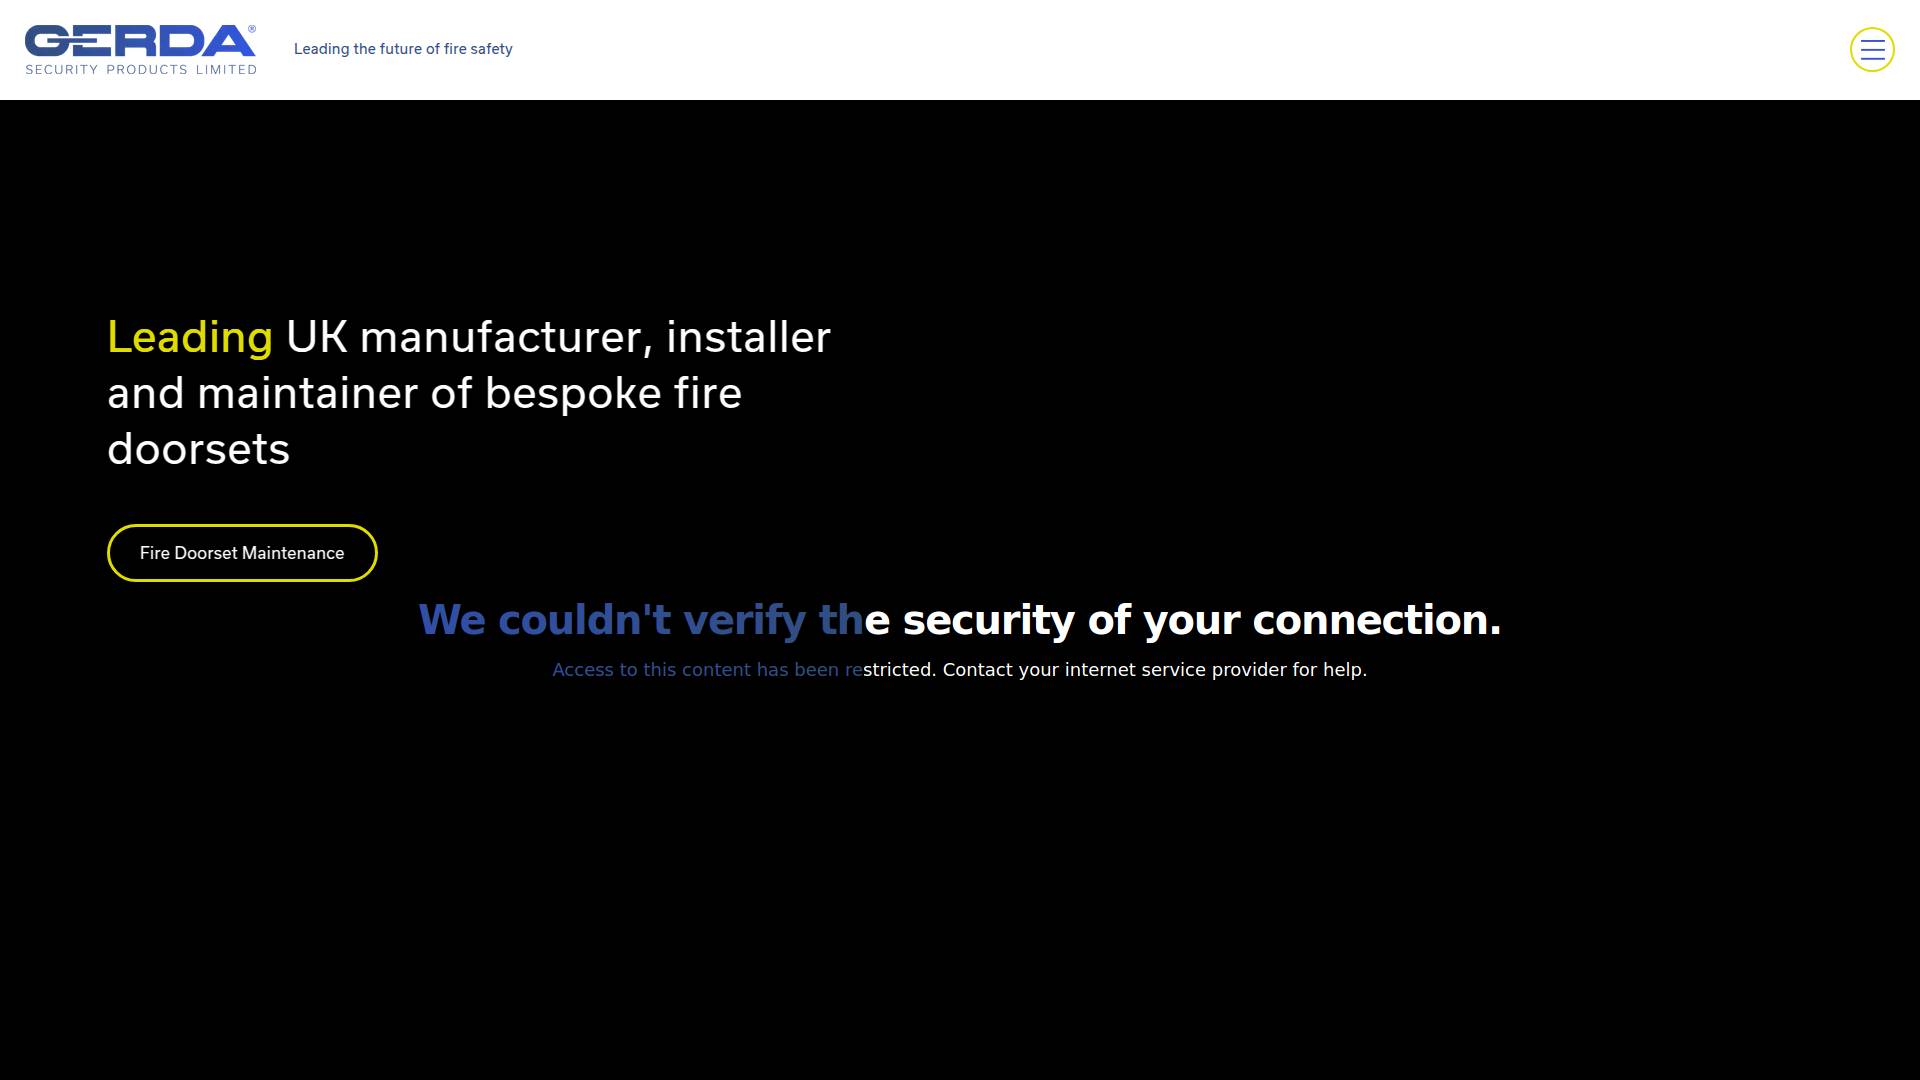Open the hamburger navigation menu
The height and width of the screenshot is (1080, 1920).
pos(1872,50)
